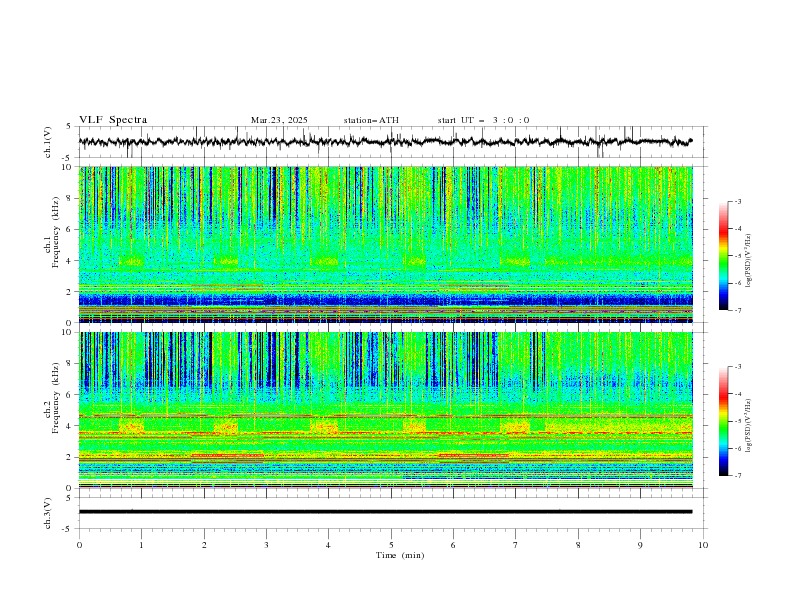This screenshot has width=792, height=612.
Task: Click the ch.2 spectrogram panel
Action: coord(386,410)
